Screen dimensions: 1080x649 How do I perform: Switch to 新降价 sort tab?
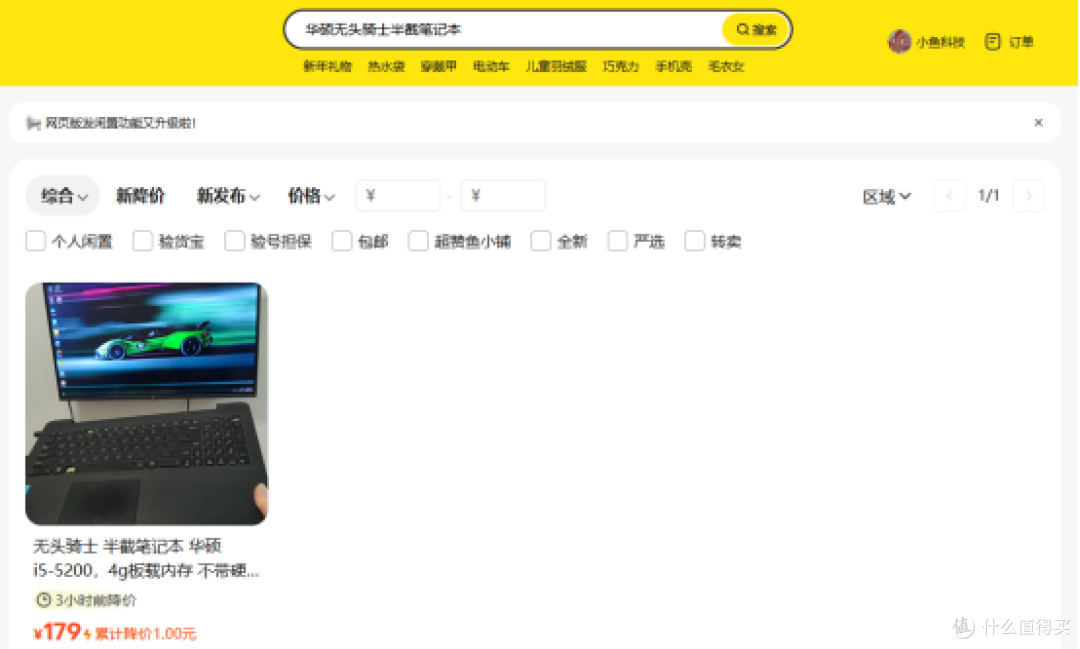coord(141,196)
